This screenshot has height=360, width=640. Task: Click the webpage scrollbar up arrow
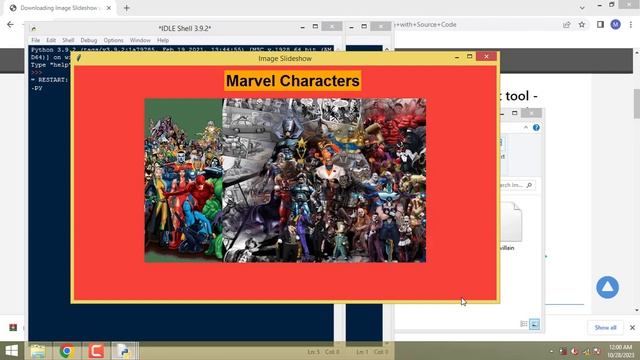point(636,52)
